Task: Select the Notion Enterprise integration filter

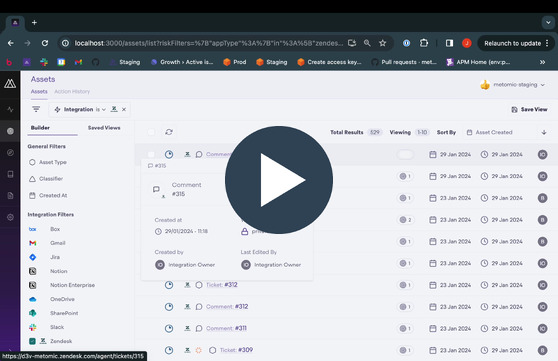Action: (62, 285)
